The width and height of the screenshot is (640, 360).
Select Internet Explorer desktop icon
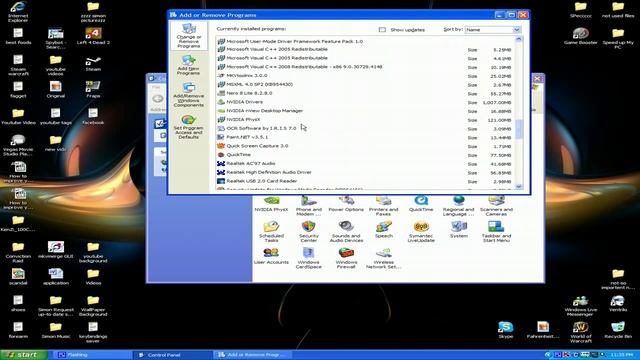click(18, 11)
